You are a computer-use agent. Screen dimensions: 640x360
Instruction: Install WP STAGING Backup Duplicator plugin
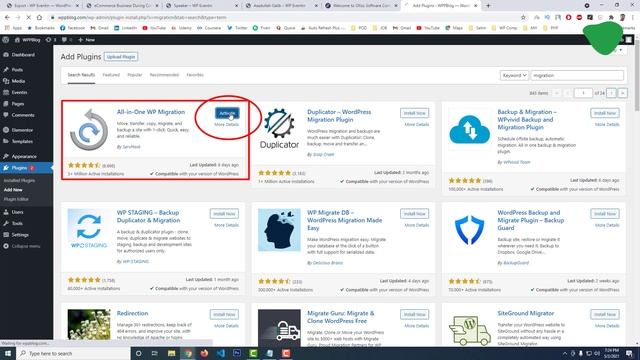point(224,213)
